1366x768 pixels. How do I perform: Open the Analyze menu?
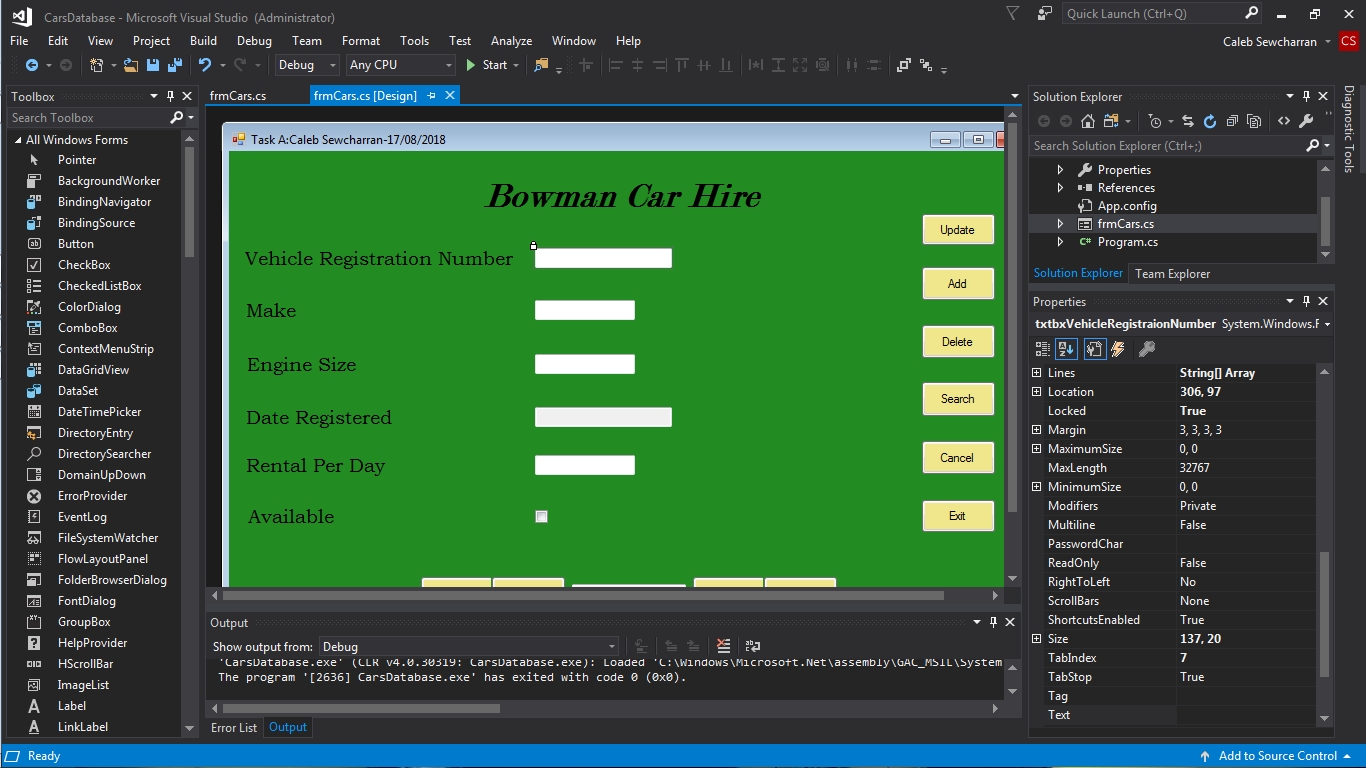511,41
